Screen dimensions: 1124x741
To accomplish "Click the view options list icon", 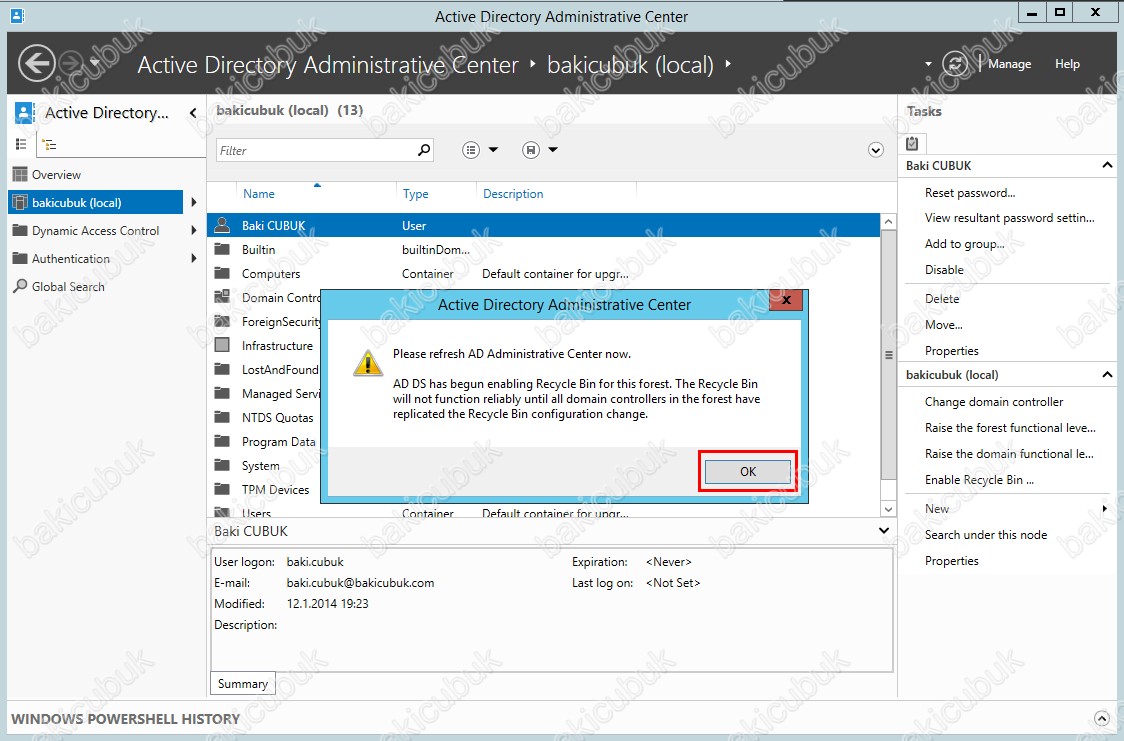I will point(471,150).
